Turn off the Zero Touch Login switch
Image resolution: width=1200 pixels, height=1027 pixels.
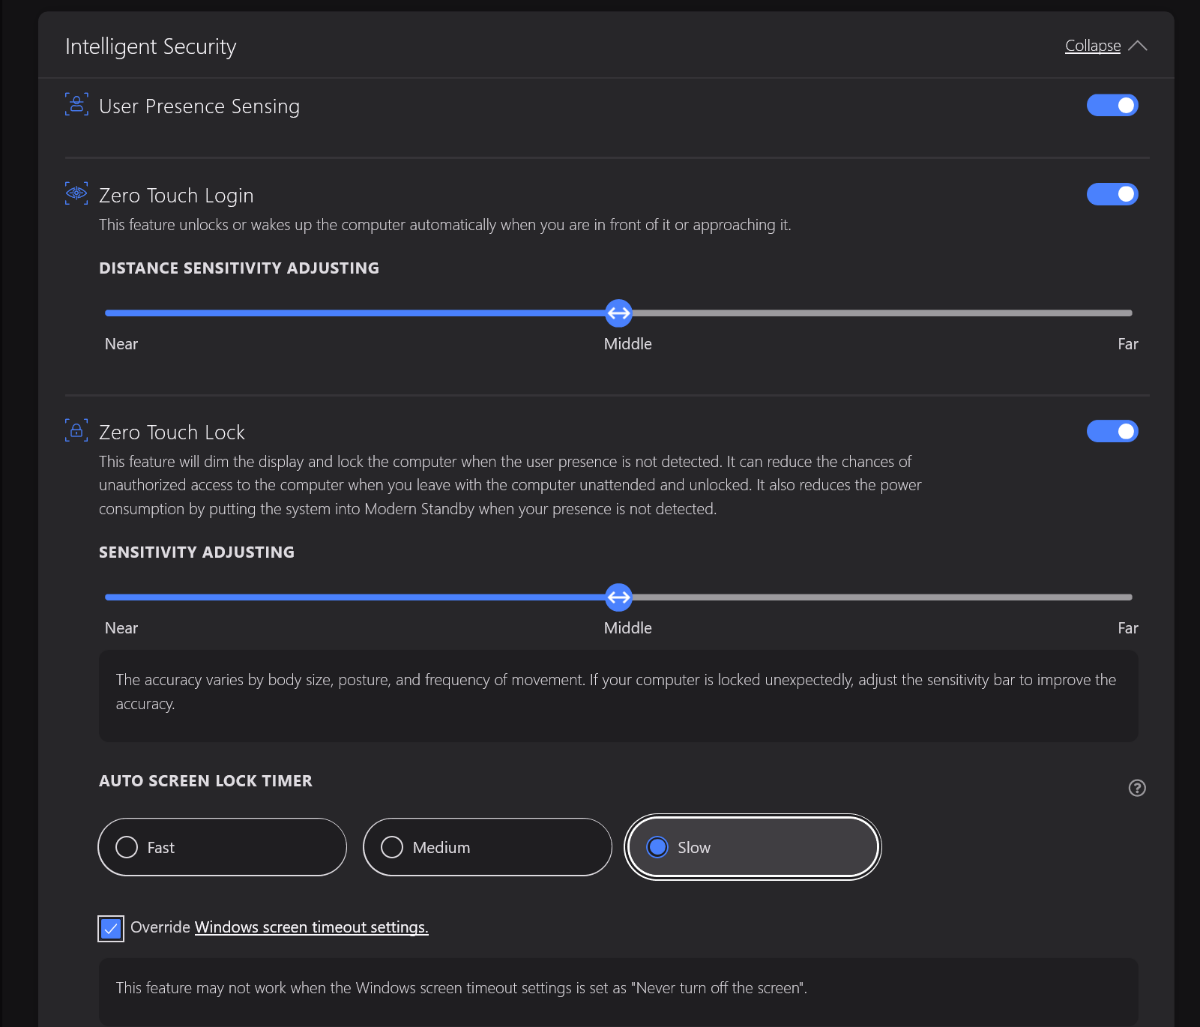coord(1112,194)
